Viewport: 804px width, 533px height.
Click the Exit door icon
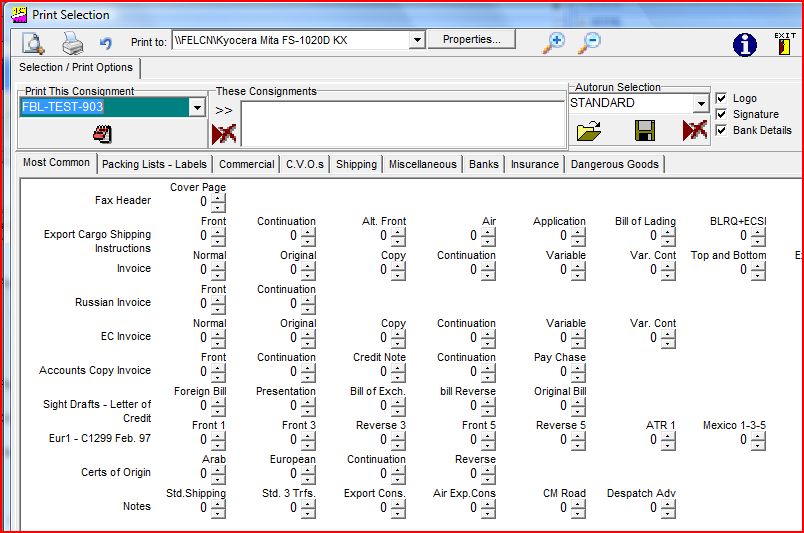(785, 43)
